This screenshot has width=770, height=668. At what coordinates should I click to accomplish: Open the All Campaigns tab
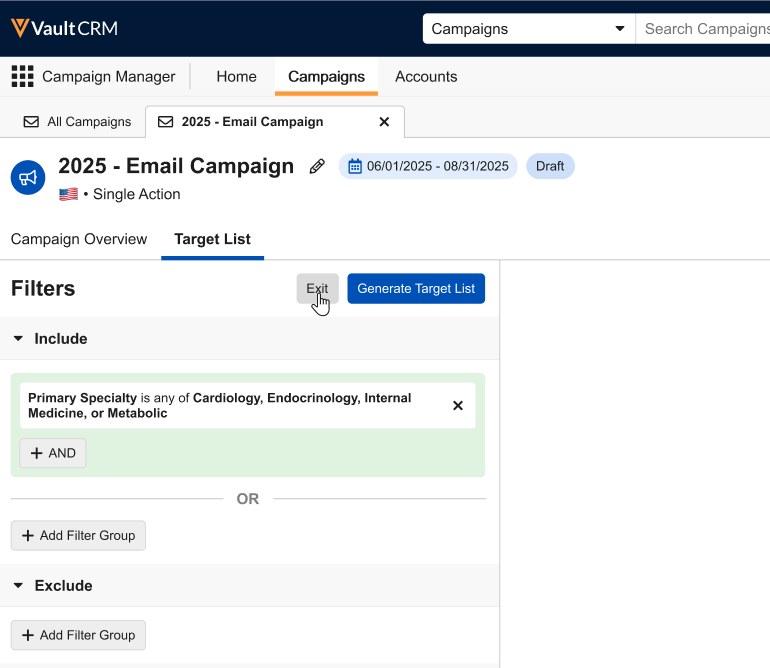(x=78, y=122)
